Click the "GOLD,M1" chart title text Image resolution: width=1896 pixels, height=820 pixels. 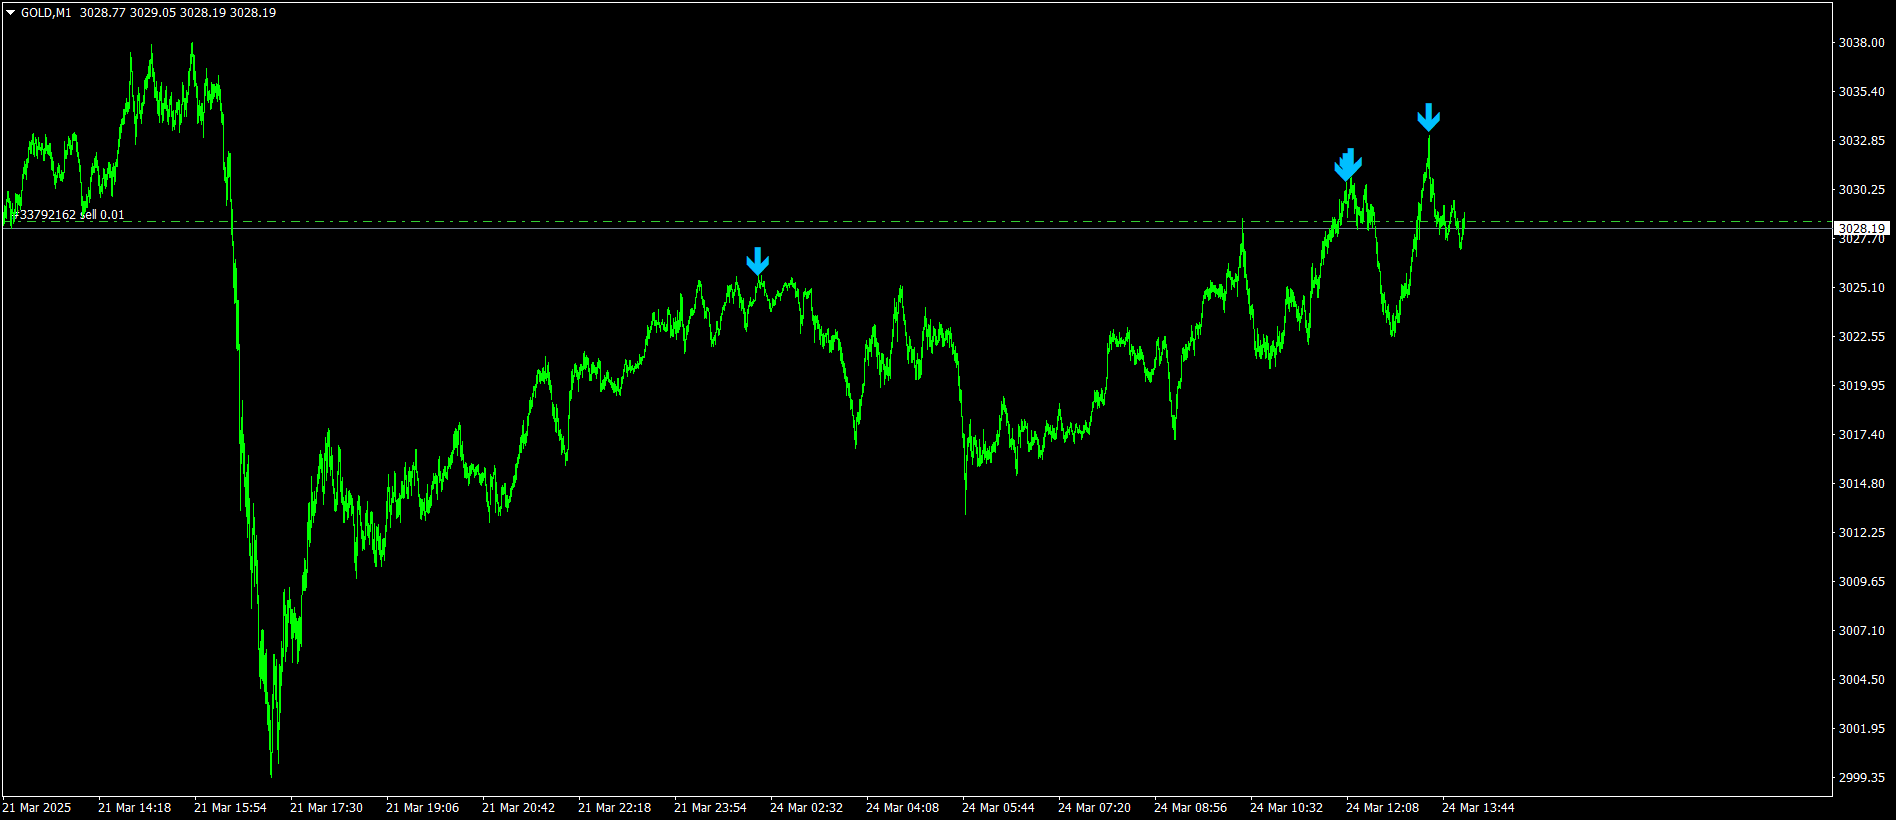[46, 13]
